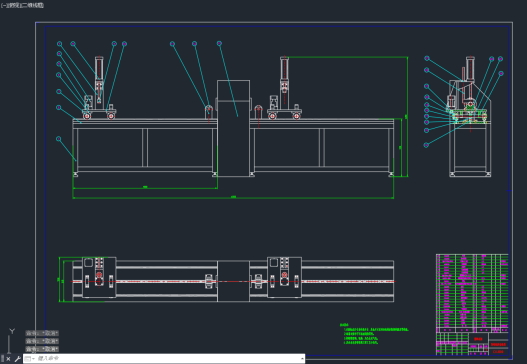Close the command line window
The image size is (527, 364).
click(8, 359)
